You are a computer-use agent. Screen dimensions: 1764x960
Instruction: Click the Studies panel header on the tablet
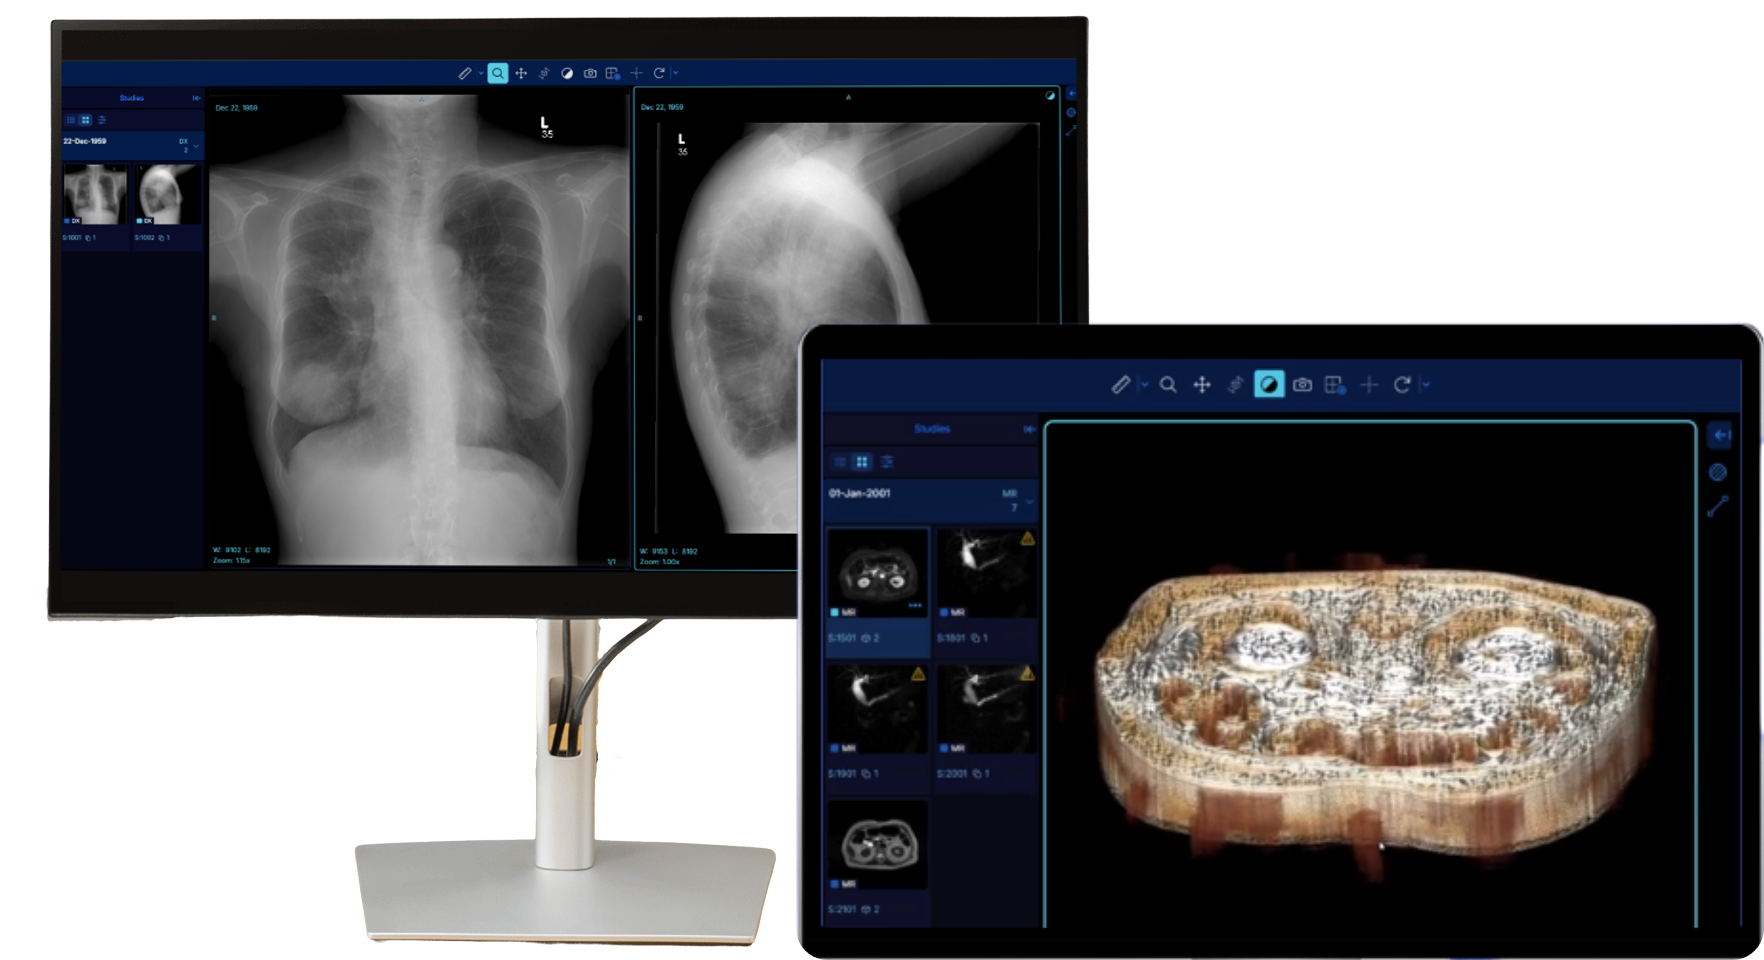click(x=931, y=429)
